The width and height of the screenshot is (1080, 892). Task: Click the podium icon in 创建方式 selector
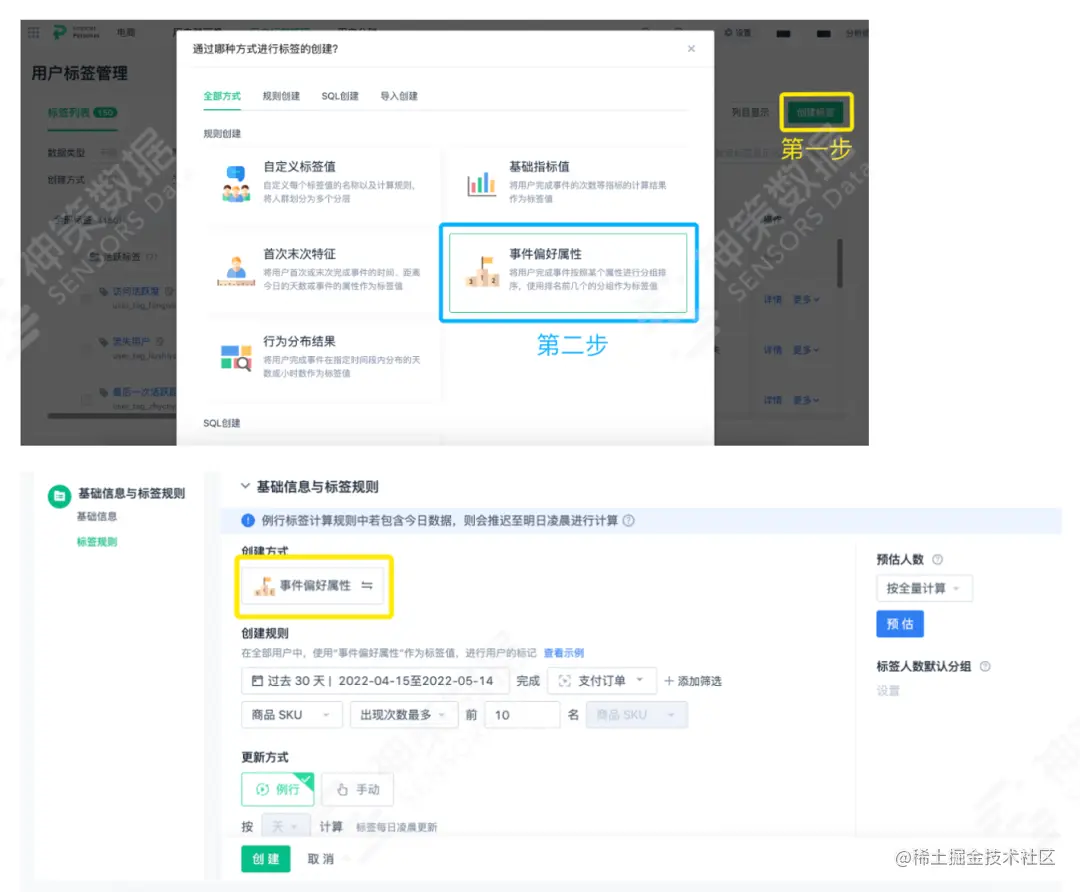tap(264, 586)
